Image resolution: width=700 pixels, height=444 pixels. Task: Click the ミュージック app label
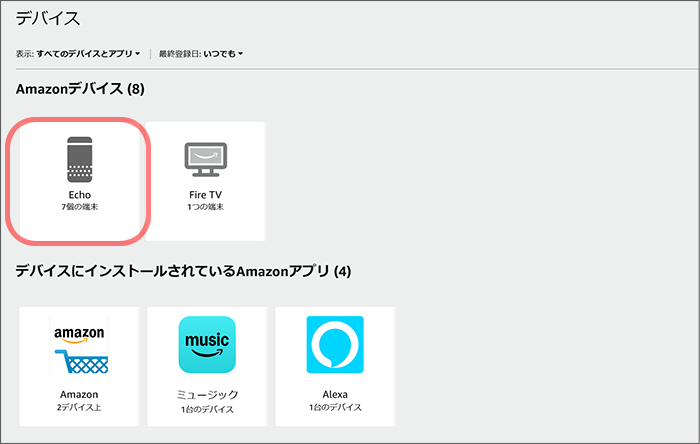207,394
